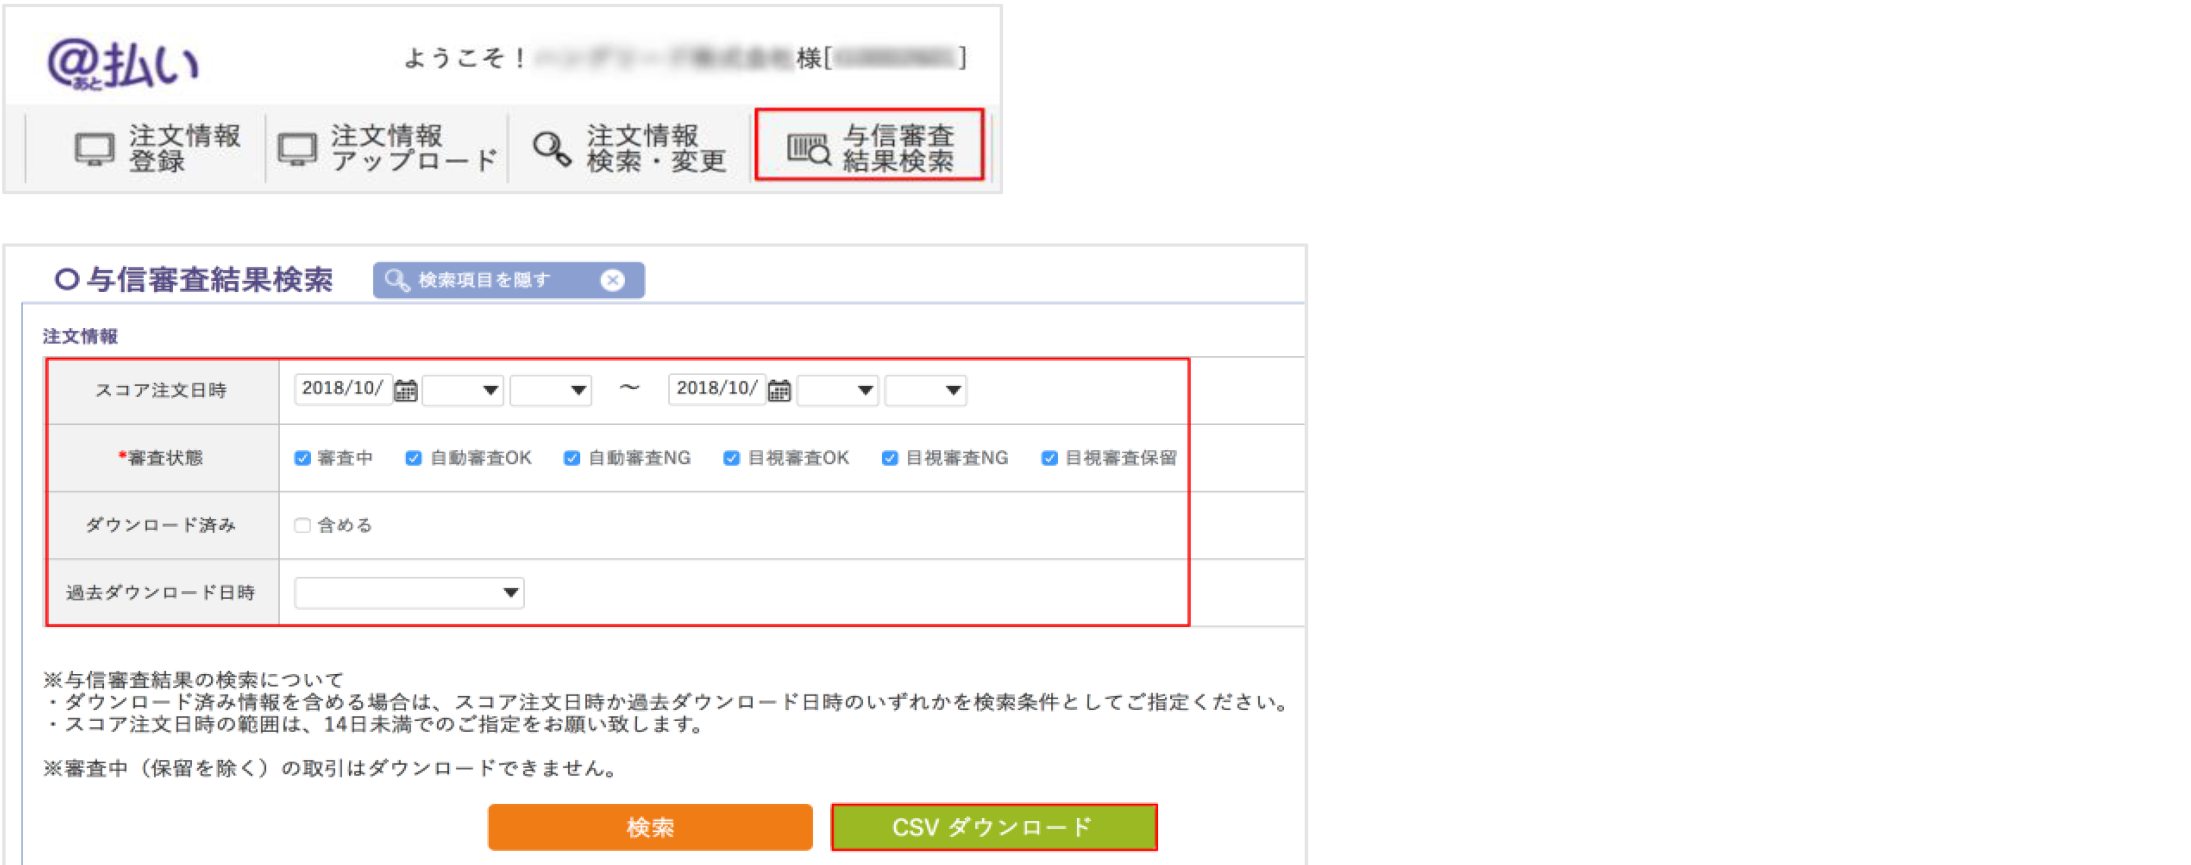Toggle the 目視審査保留 checkbox

click(x=1049, y=458)
